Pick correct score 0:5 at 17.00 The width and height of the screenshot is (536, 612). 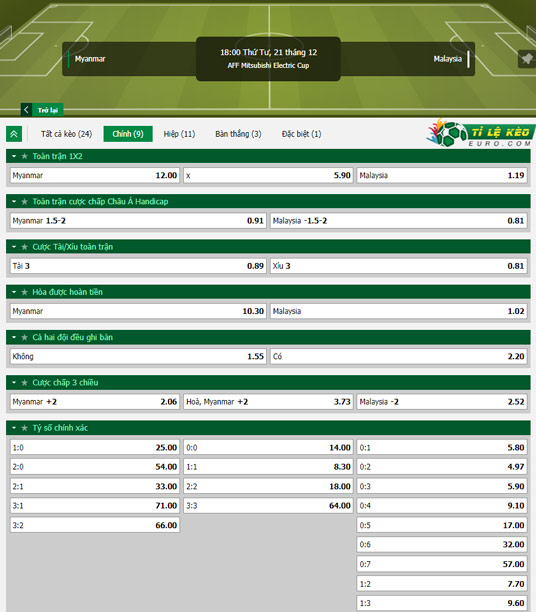(442, 525)
